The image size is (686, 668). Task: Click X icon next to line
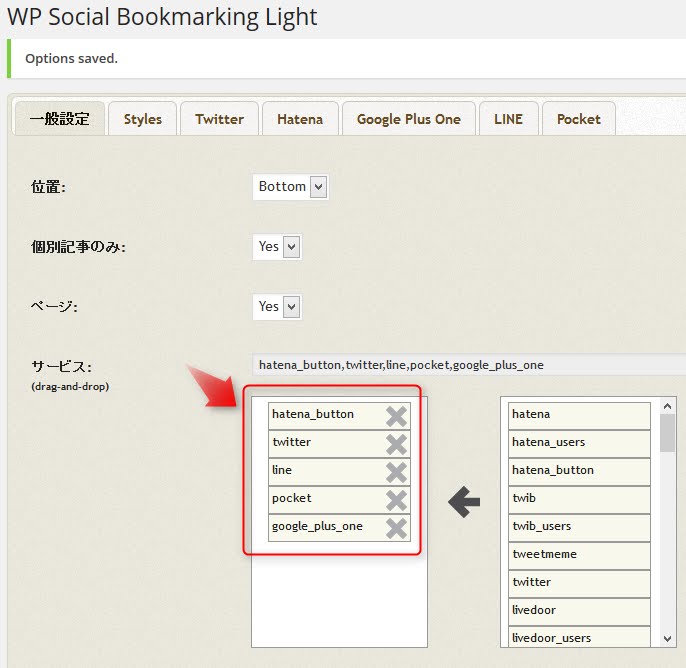396,472
